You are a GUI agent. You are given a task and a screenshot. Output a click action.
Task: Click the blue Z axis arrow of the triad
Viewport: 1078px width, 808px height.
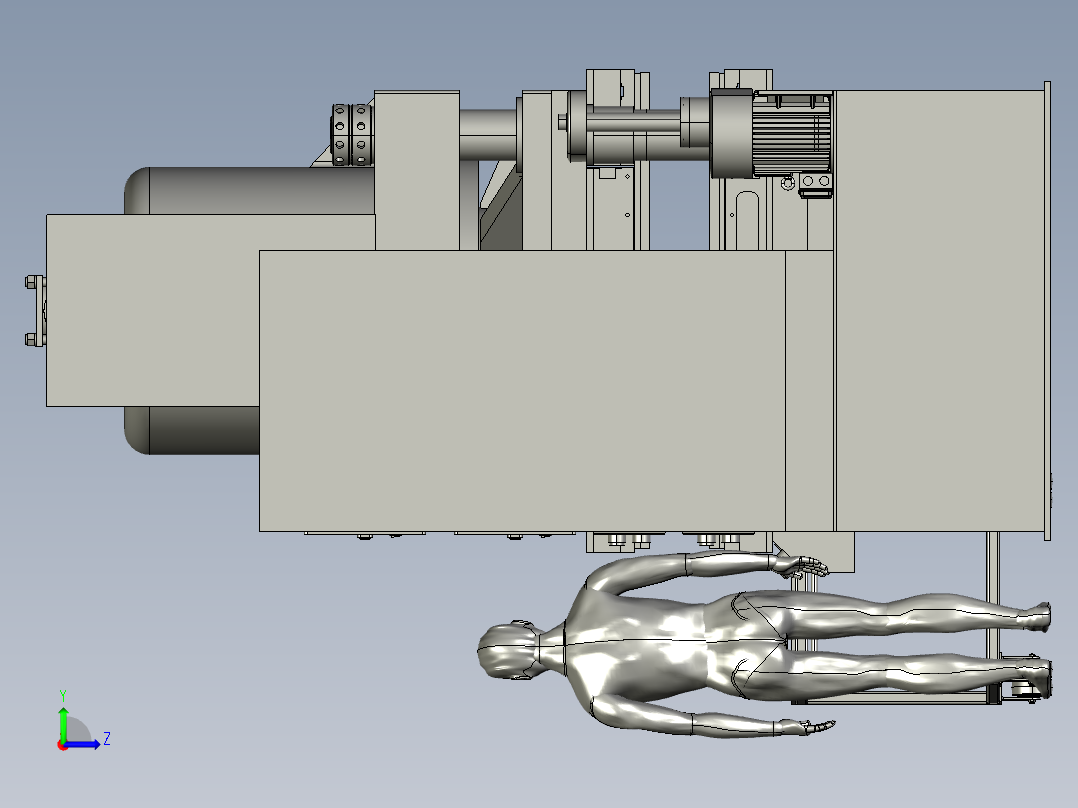pos(82,744)
